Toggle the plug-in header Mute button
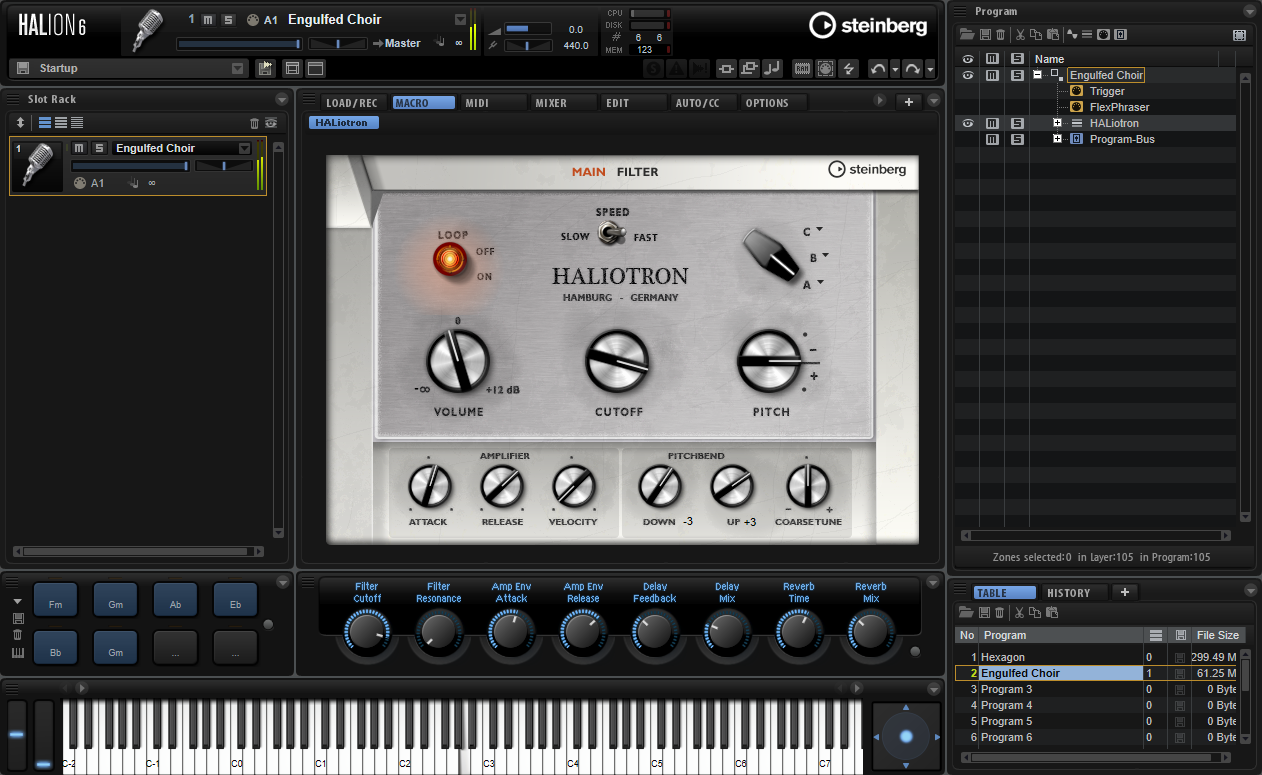1262x775 pixels. [x=208, y=20]
